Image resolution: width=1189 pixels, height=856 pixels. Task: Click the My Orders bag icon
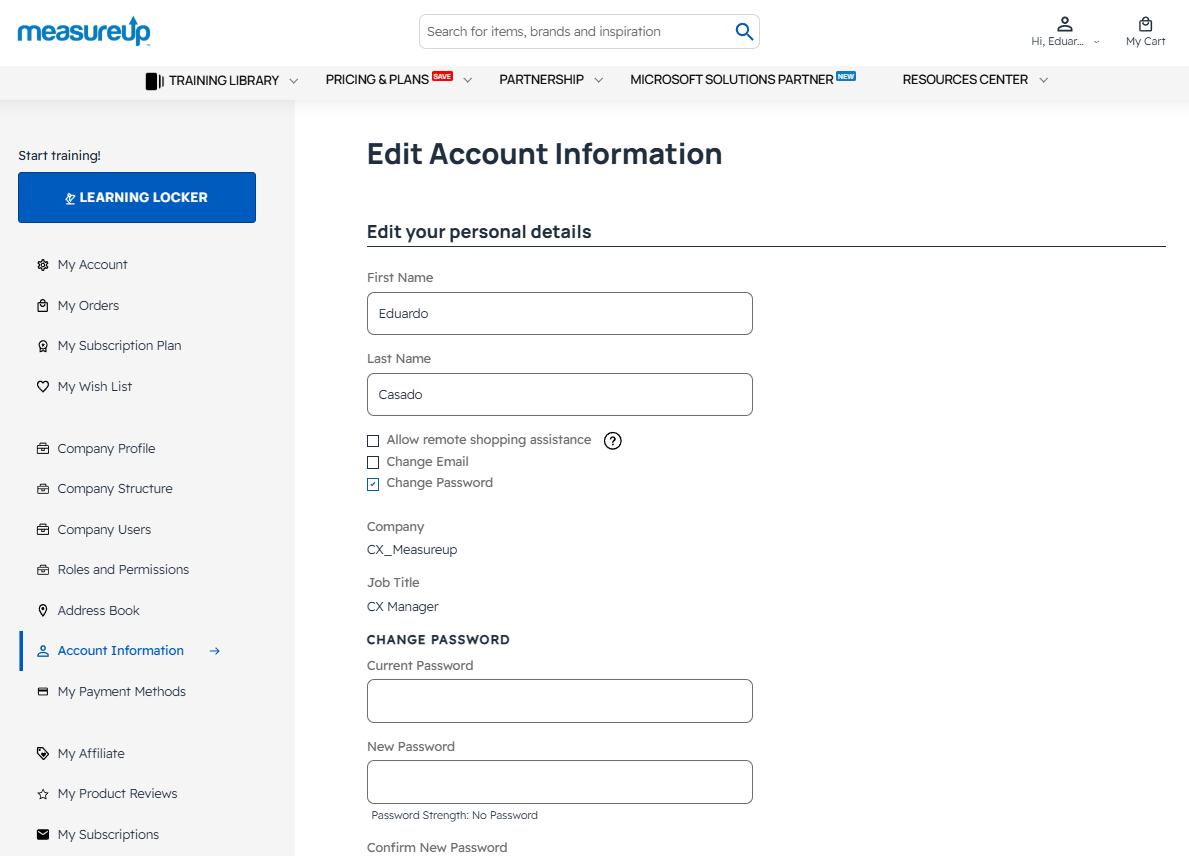pos(43,306)
